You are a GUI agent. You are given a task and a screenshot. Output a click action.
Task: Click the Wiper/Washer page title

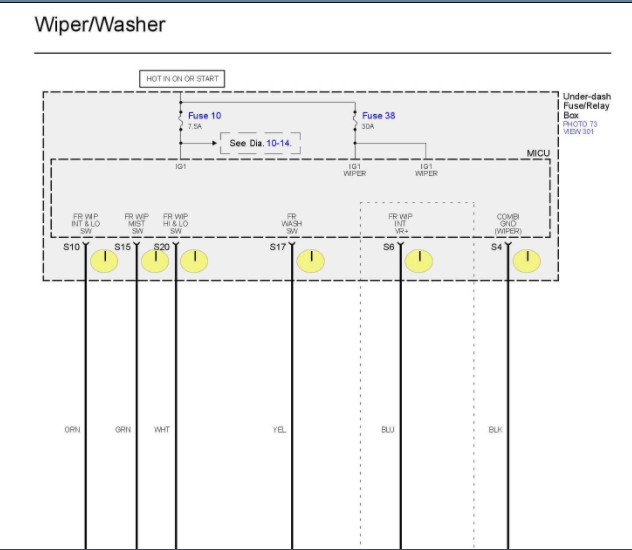click(100, 25)
